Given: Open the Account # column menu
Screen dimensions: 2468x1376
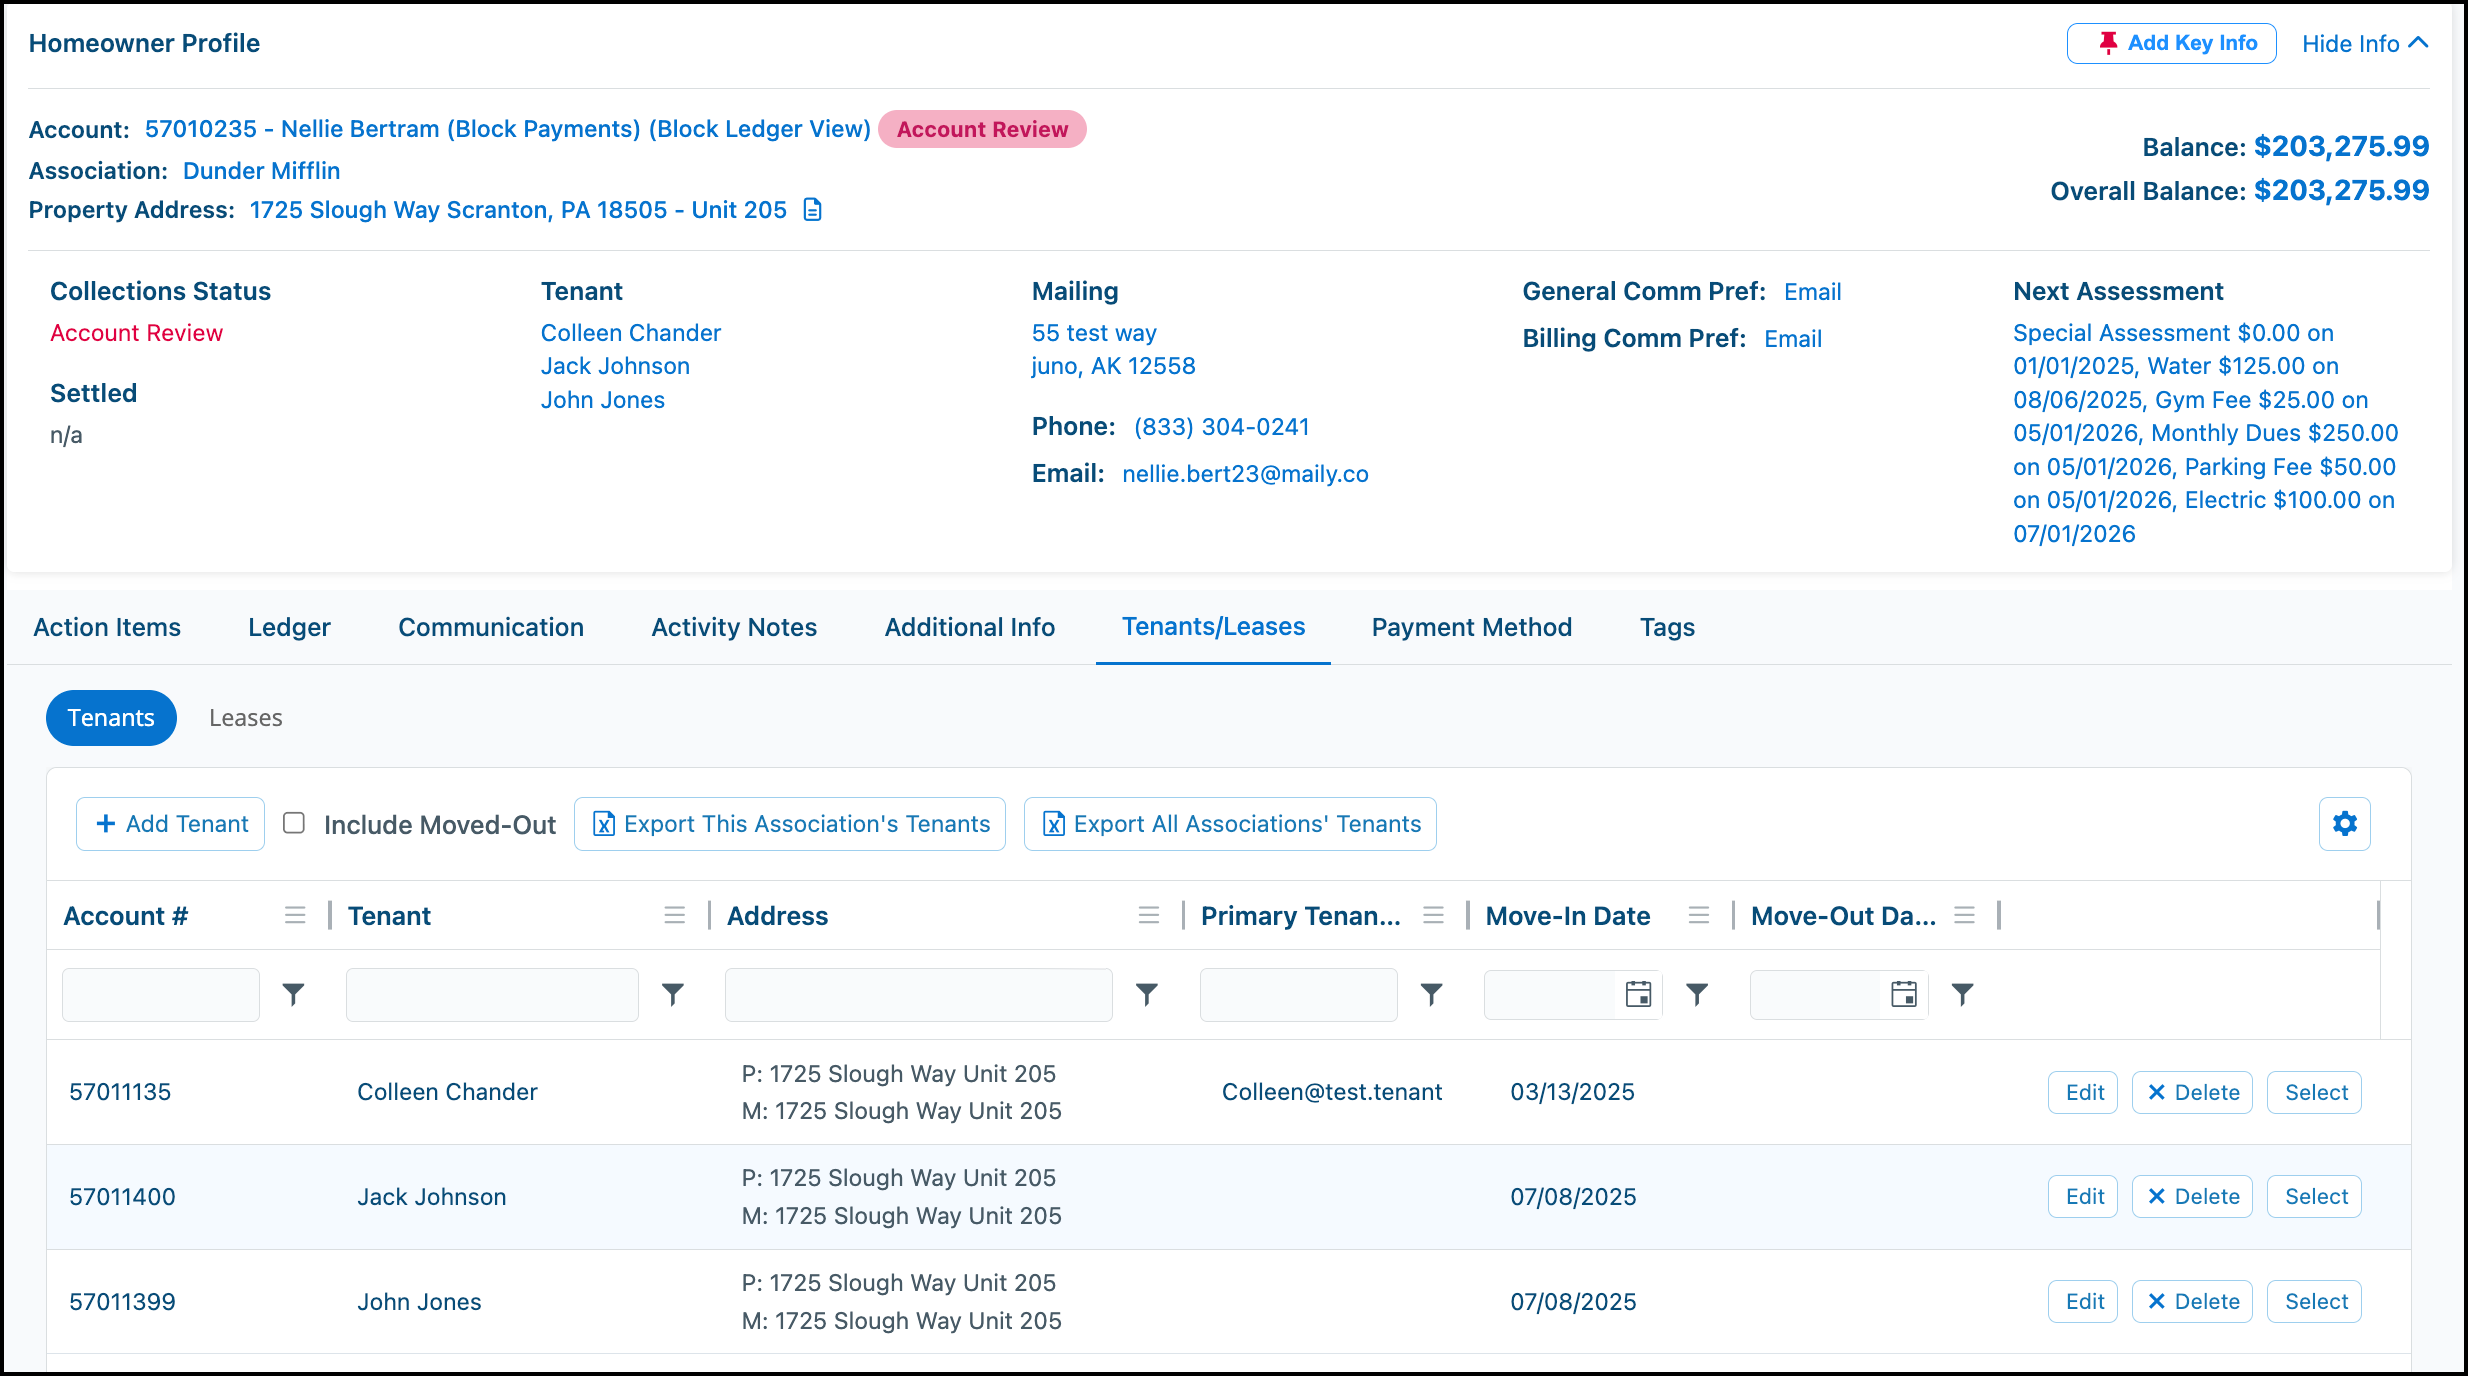Looking at the screenshot, I should click(295, 916).
